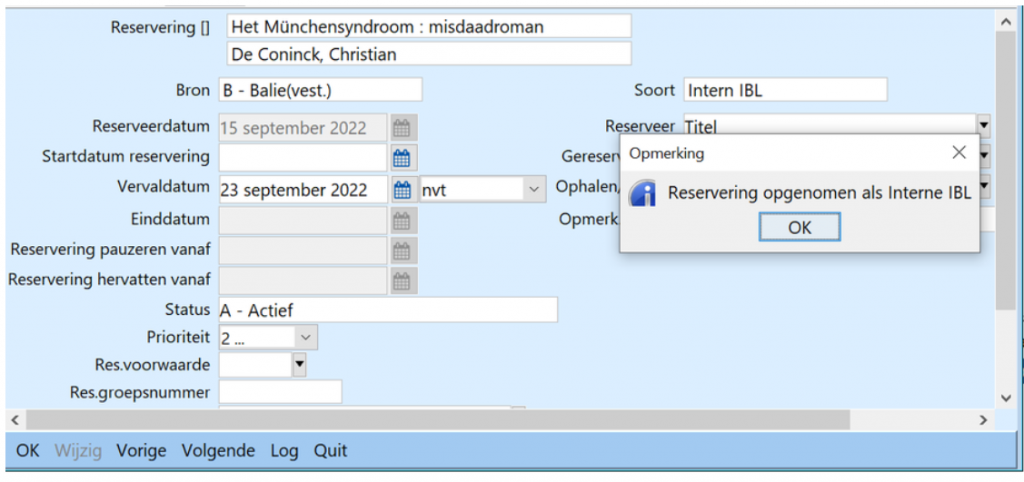Viewport: 1024px width, 482px height.
Task: Click calendar icon for Reservering pauzeren vanaf
Action: coord(402,251)
